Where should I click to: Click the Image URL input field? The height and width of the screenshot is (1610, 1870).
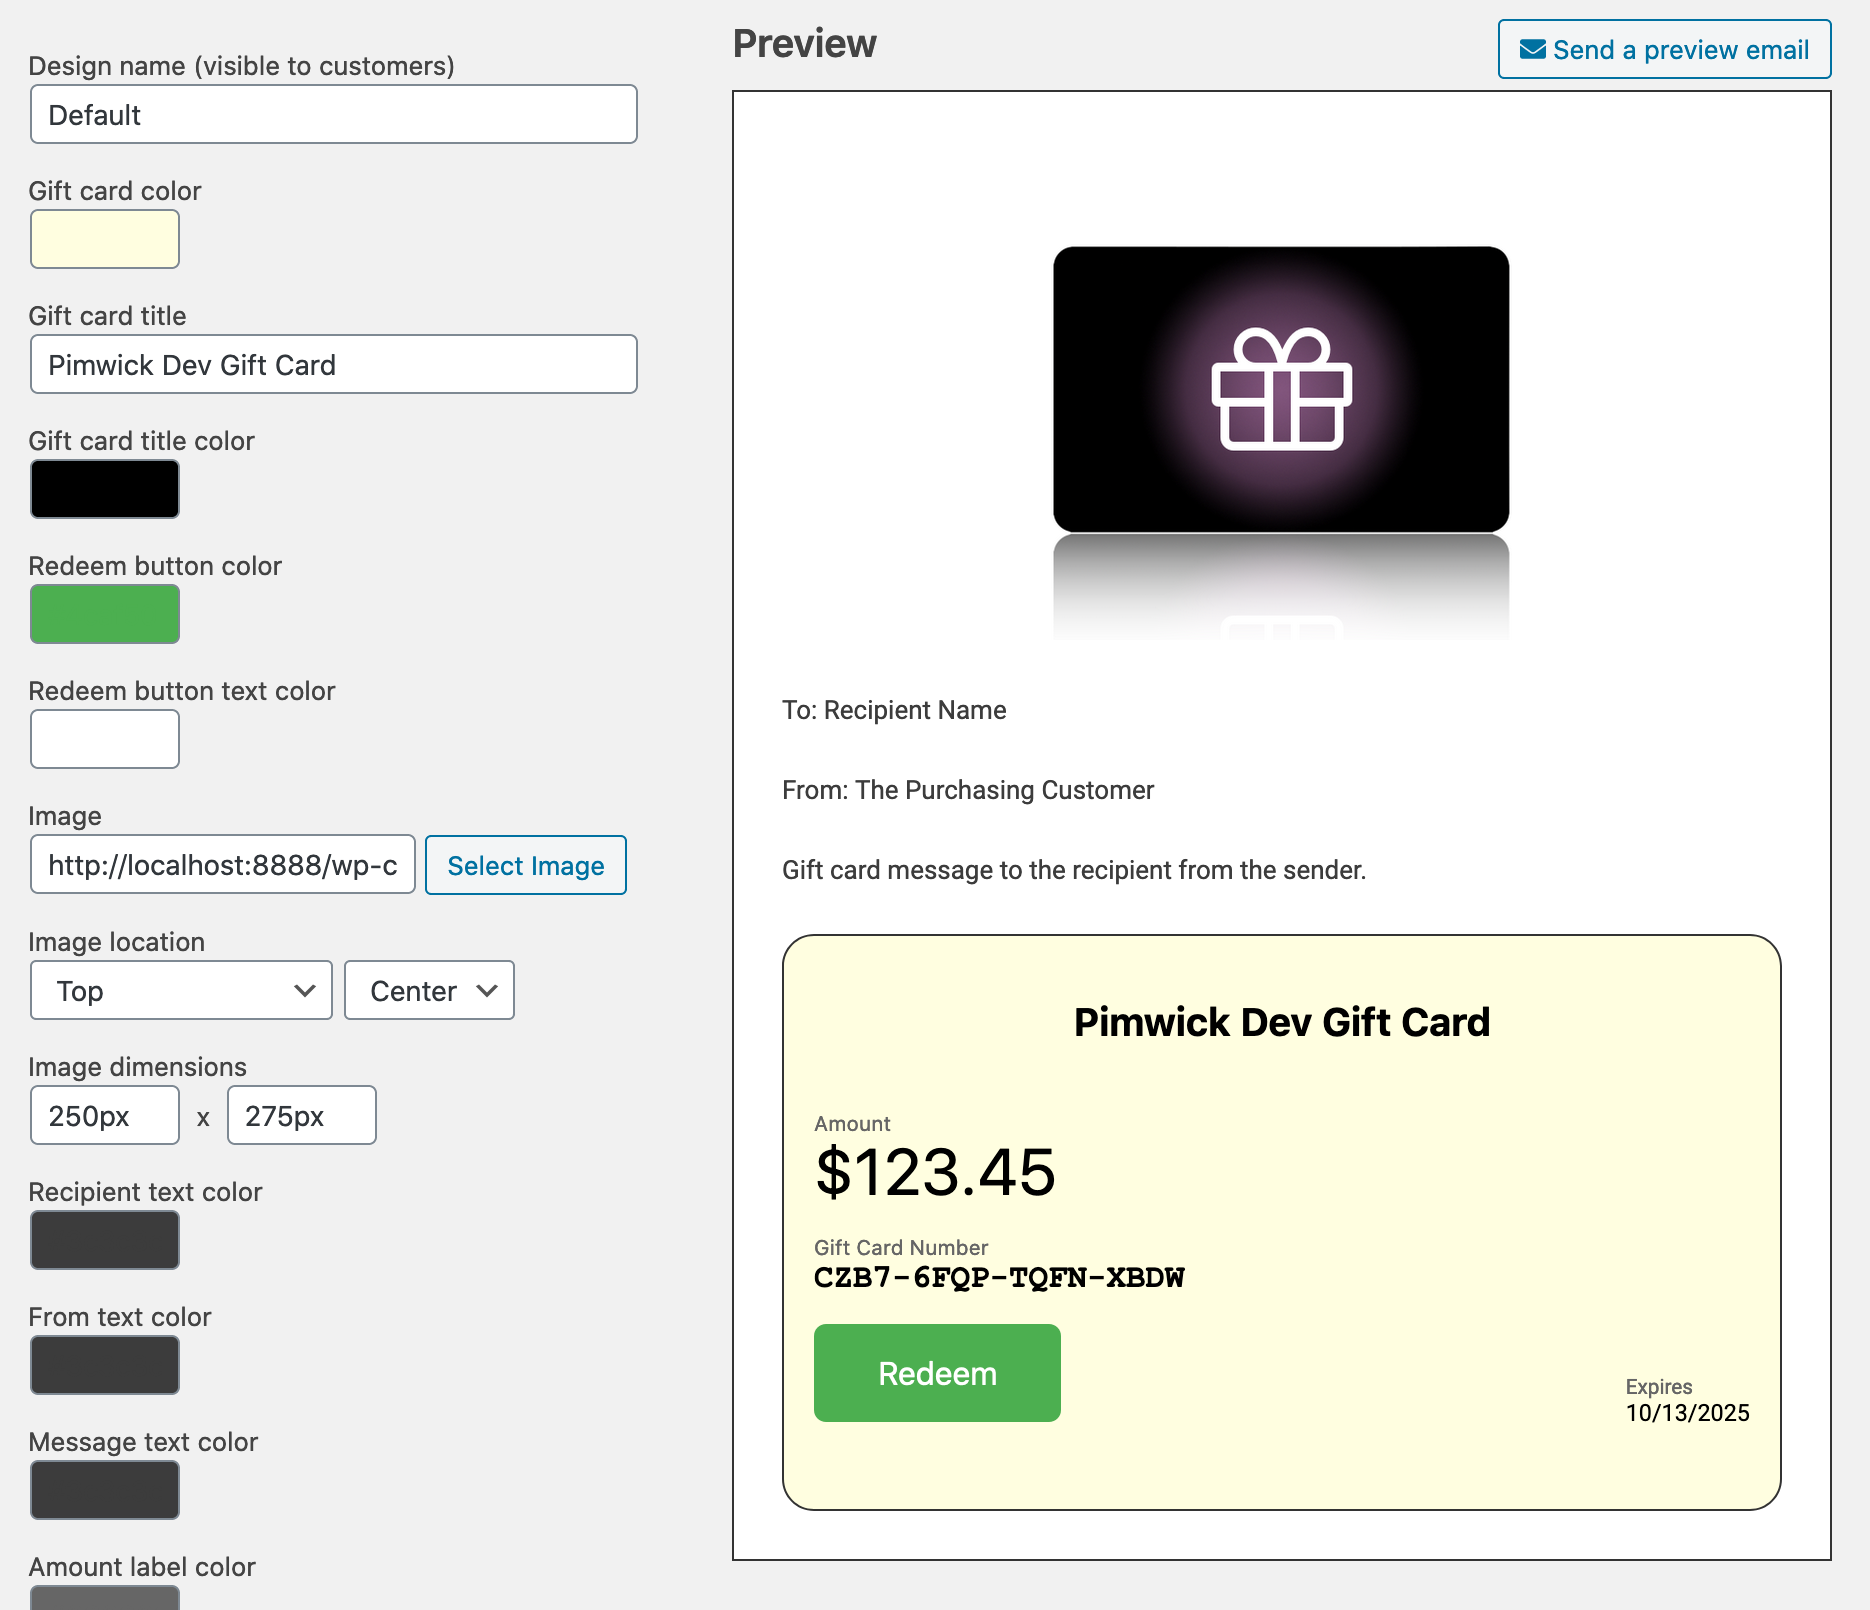(223, 864)
